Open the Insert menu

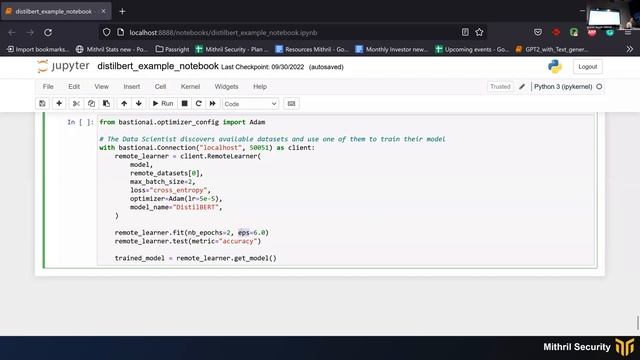point(132,87)
